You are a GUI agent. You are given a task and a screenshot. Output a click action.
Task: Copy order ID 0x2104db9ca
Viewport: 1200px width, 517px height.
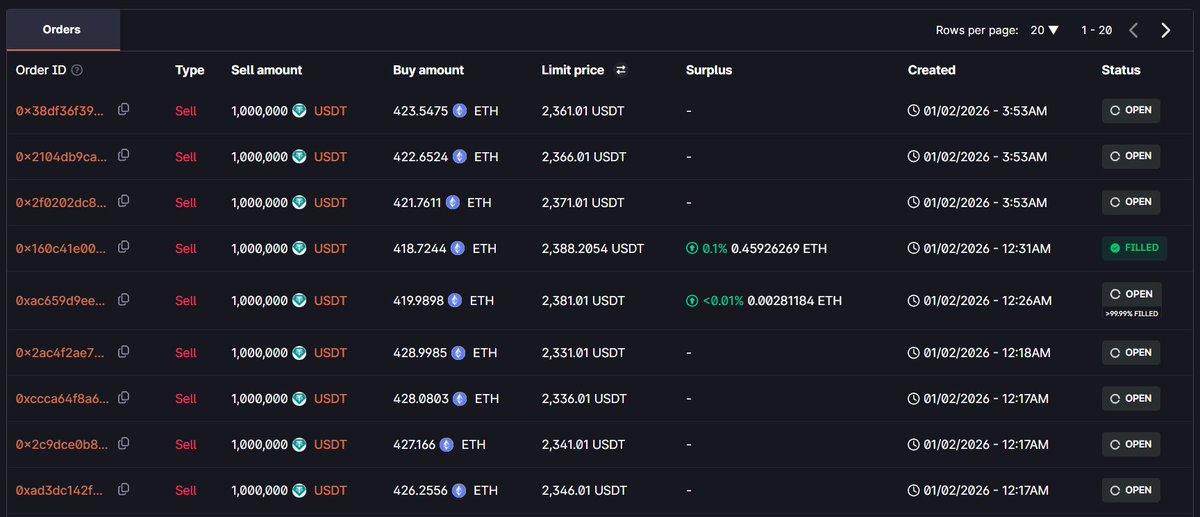pos(124,156)
